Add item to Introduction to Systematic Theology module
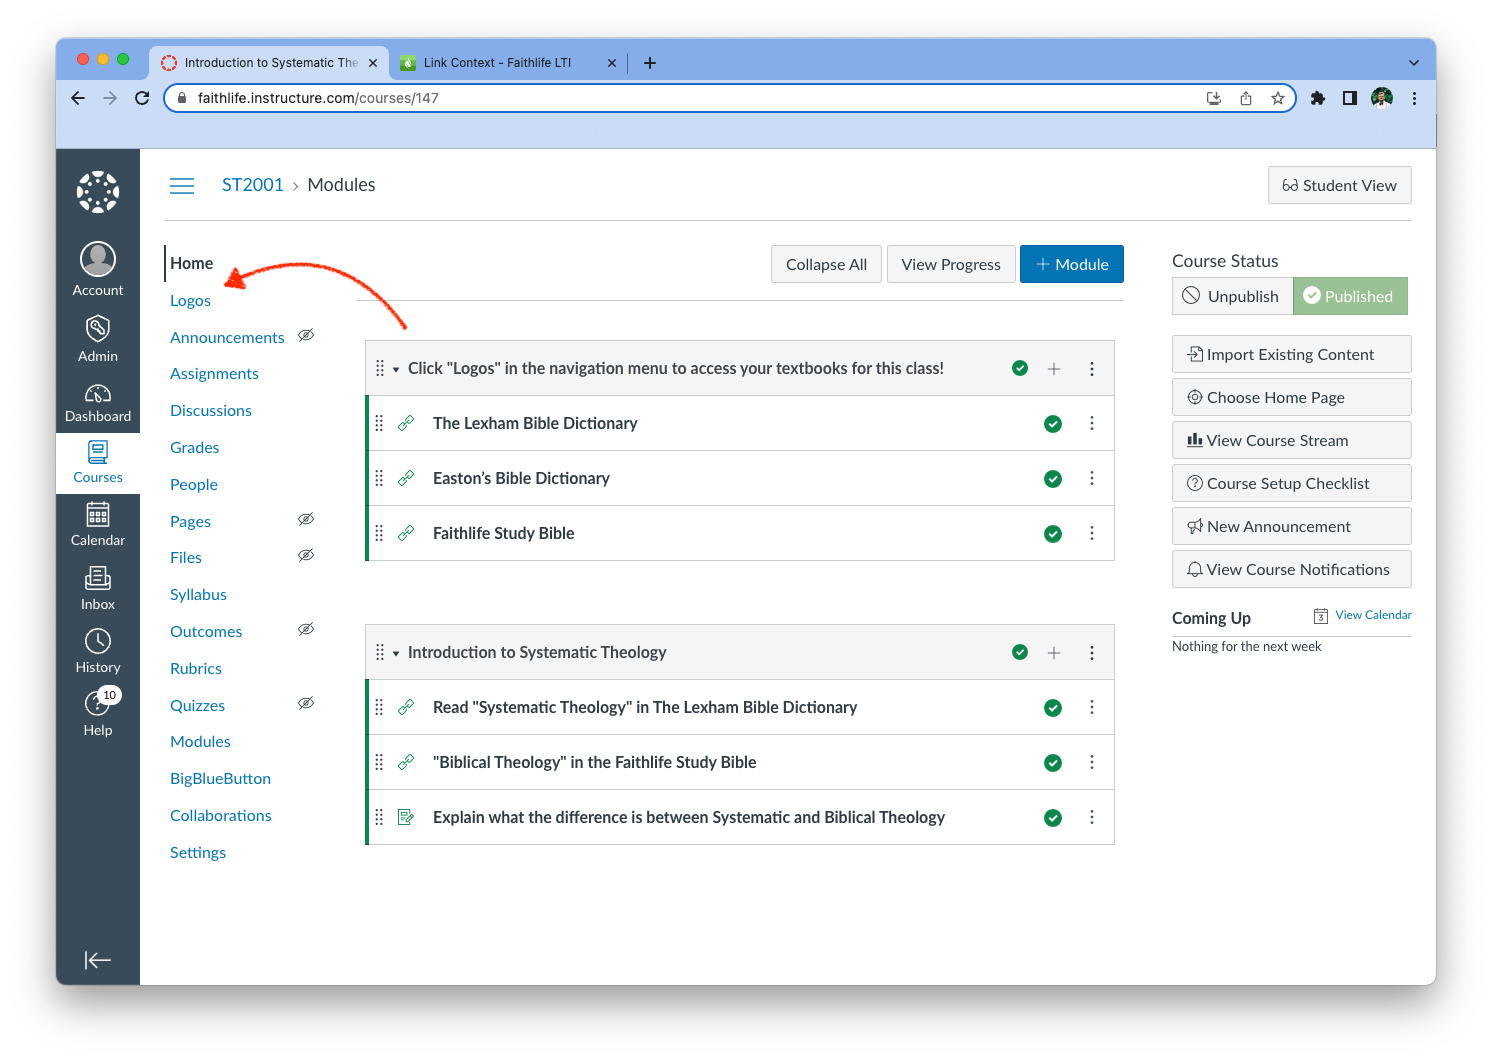This screenshot has width=1492, height=1059. [x=1054, y=653]
